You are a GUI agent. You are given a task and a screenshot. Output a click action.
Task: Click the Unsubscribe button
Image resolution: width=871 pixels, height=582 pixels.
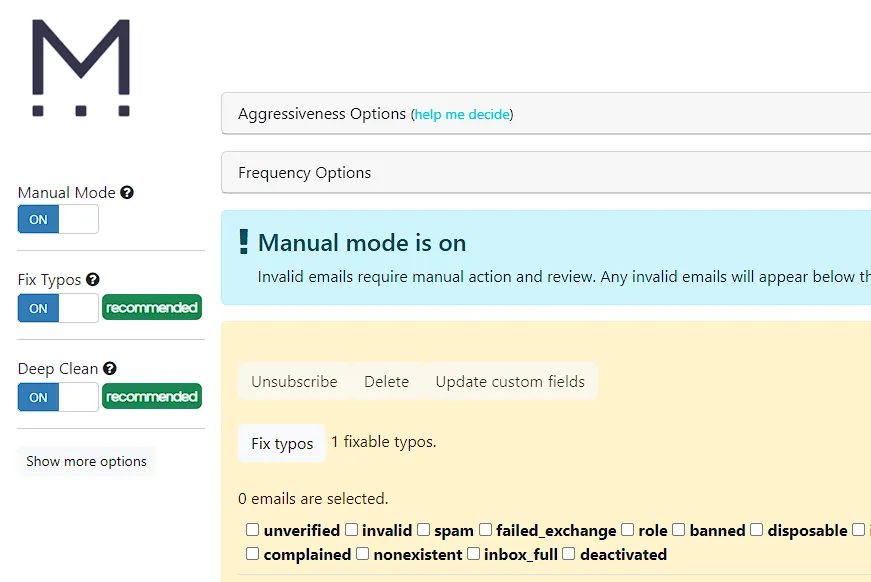(294, 382)
